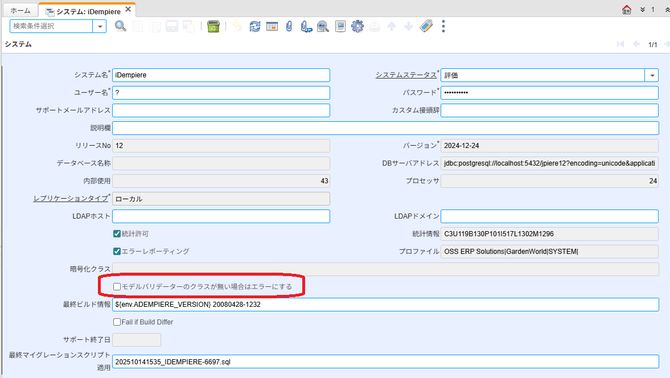This screenshot has width=670, height=378.
Task: Click the カスタム接頭辞 input field
Action: tap(550, 110)
